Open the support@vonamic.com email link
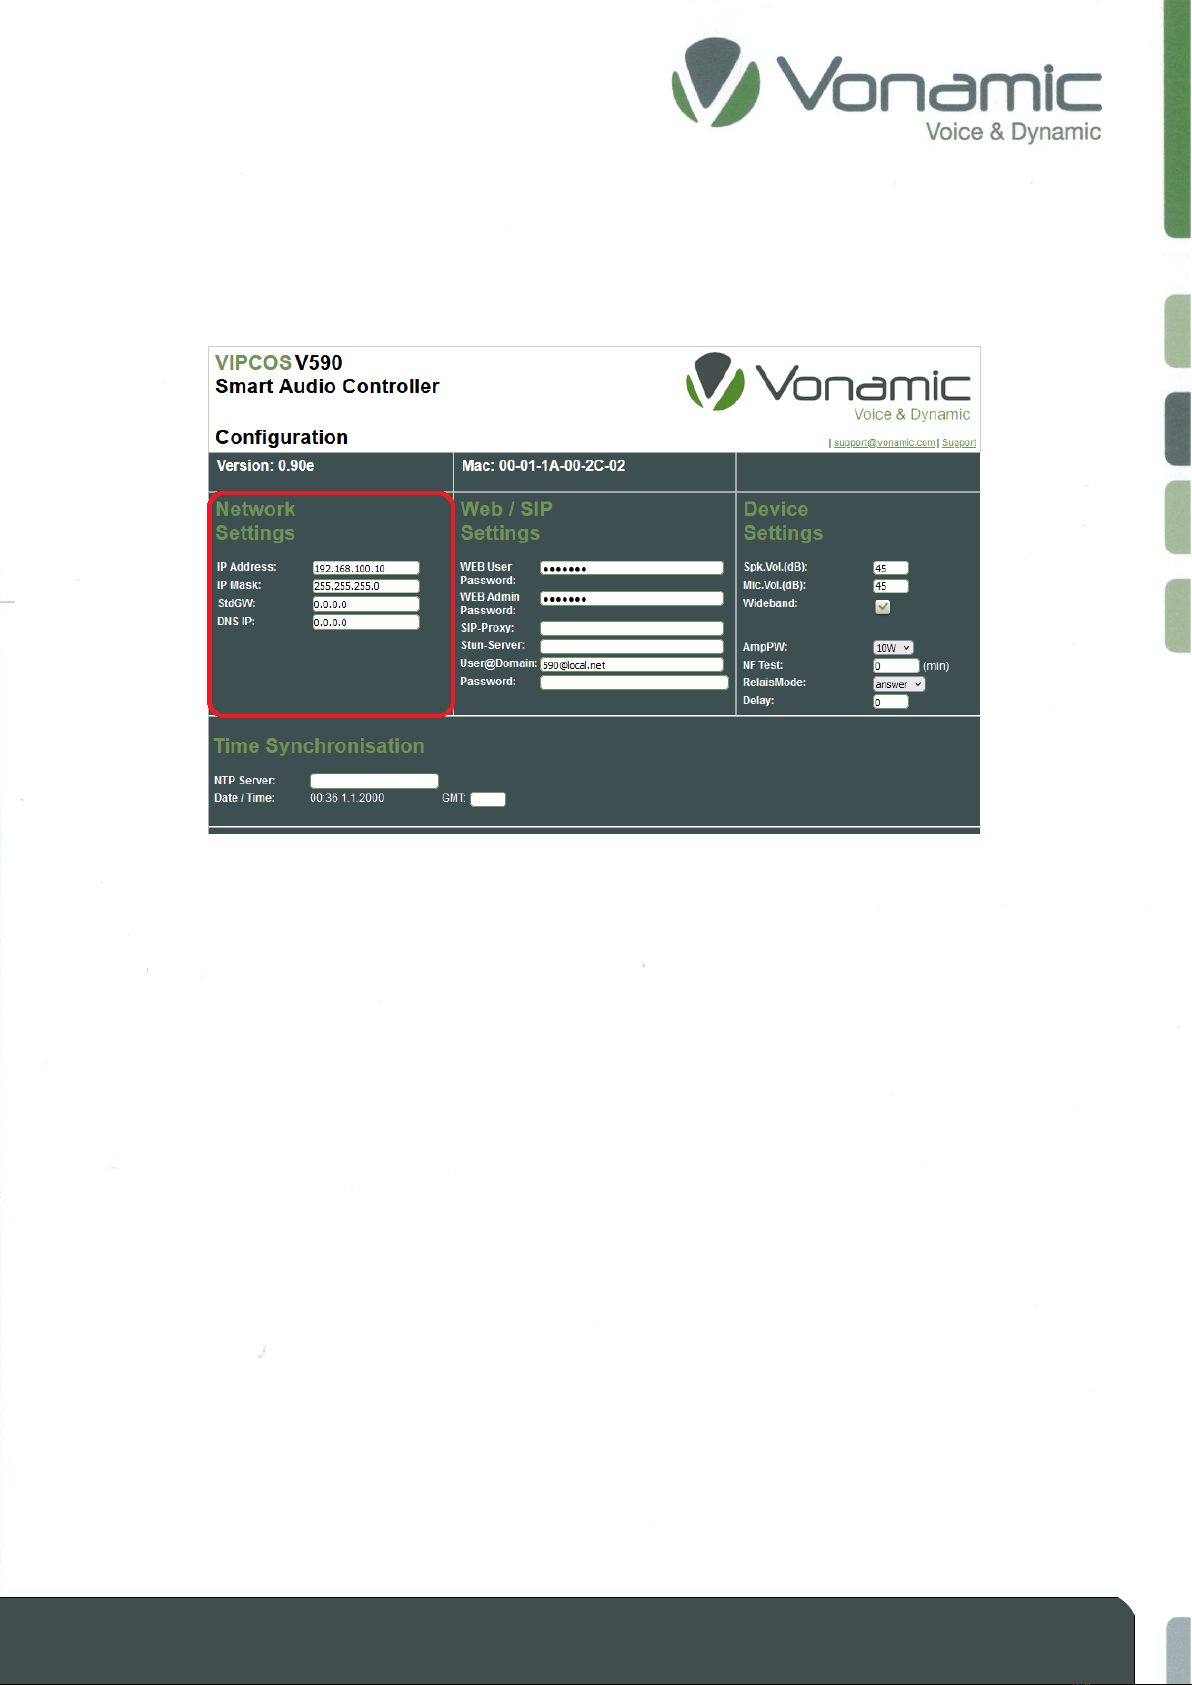This screenshot has width=1192, height=1685. click(x=884, y=443)
